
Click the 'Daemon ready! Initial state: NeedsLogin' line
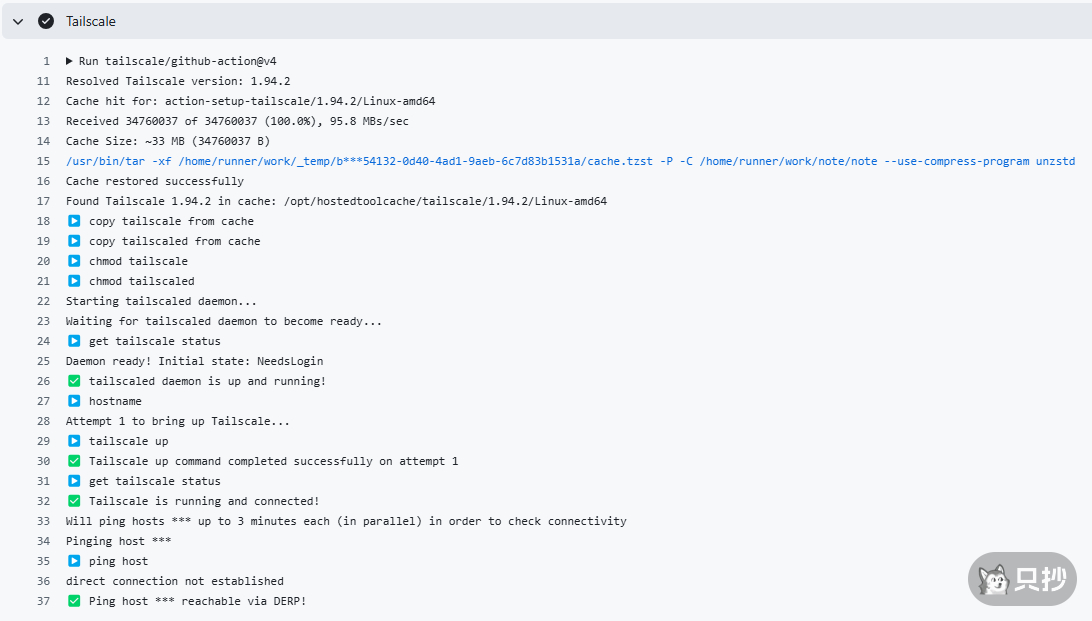194,361
